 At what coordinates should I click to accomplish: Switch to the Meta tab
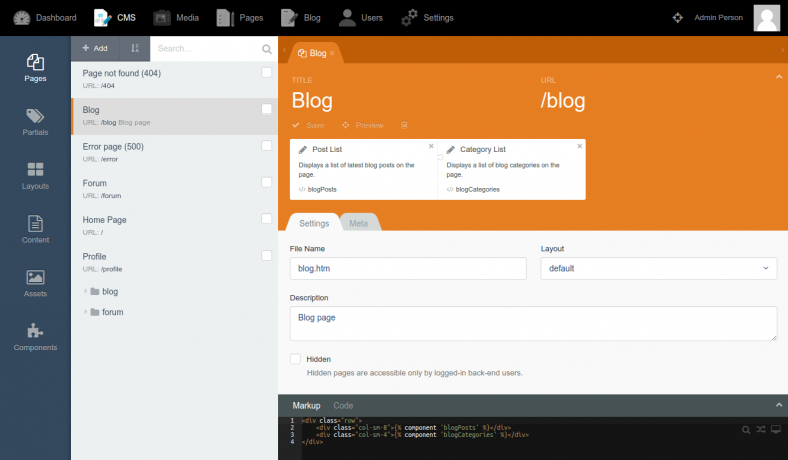[x=357, y=223]
